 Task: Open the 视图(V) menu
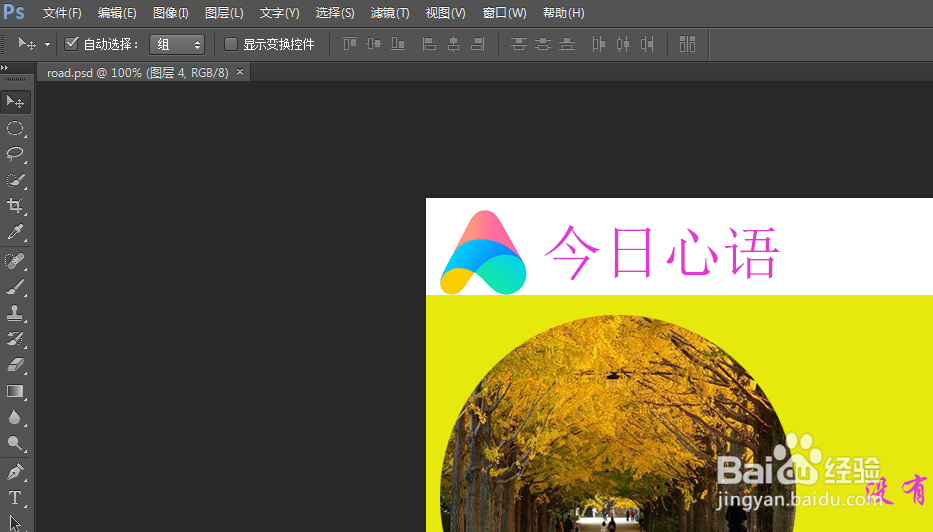click(x=446, y=12)
